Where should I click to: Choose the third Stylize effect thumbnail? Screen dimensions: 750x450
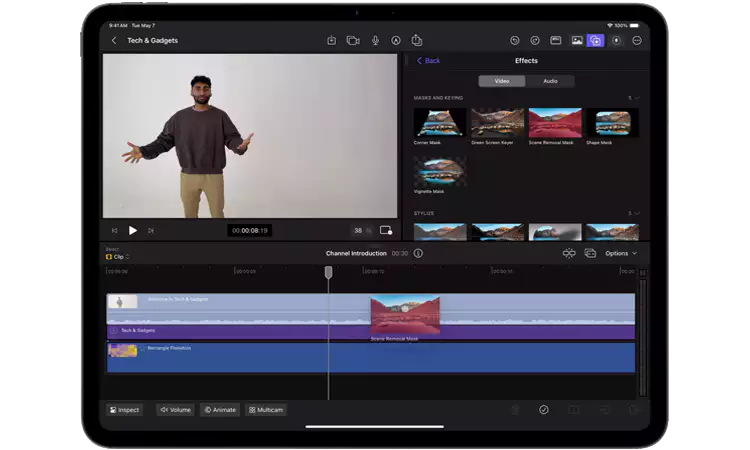pos(555,232)
